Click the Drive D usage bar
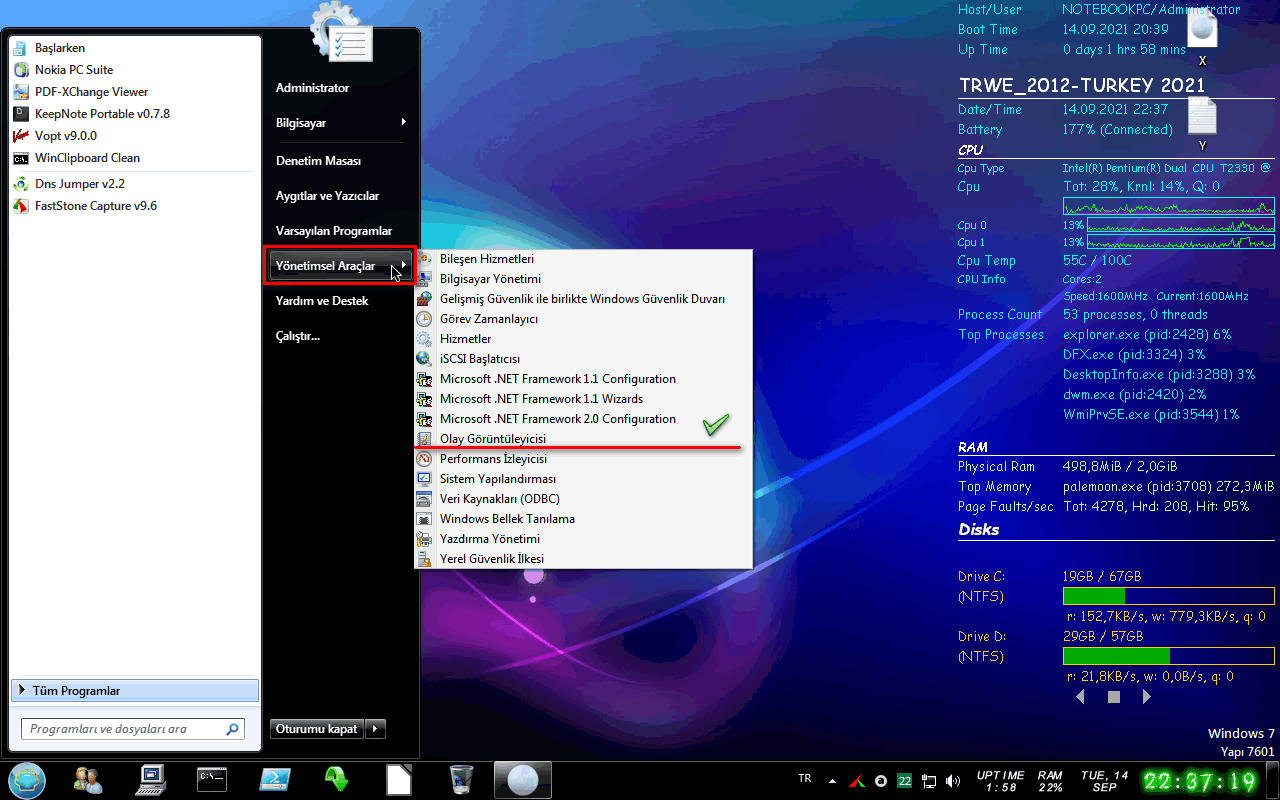The image size is (1280, 800). point(1169,656)
